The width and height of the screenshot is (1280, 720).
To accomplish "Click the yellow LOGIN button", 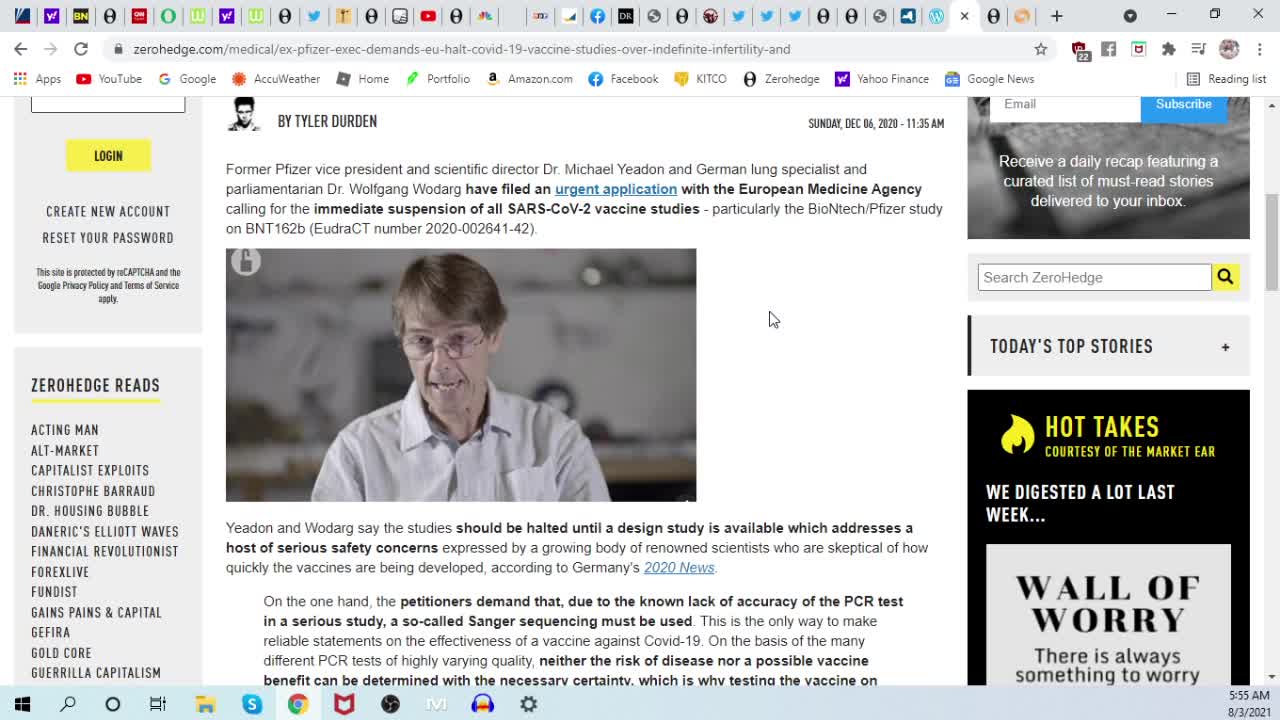I will (x=108, y=155).
